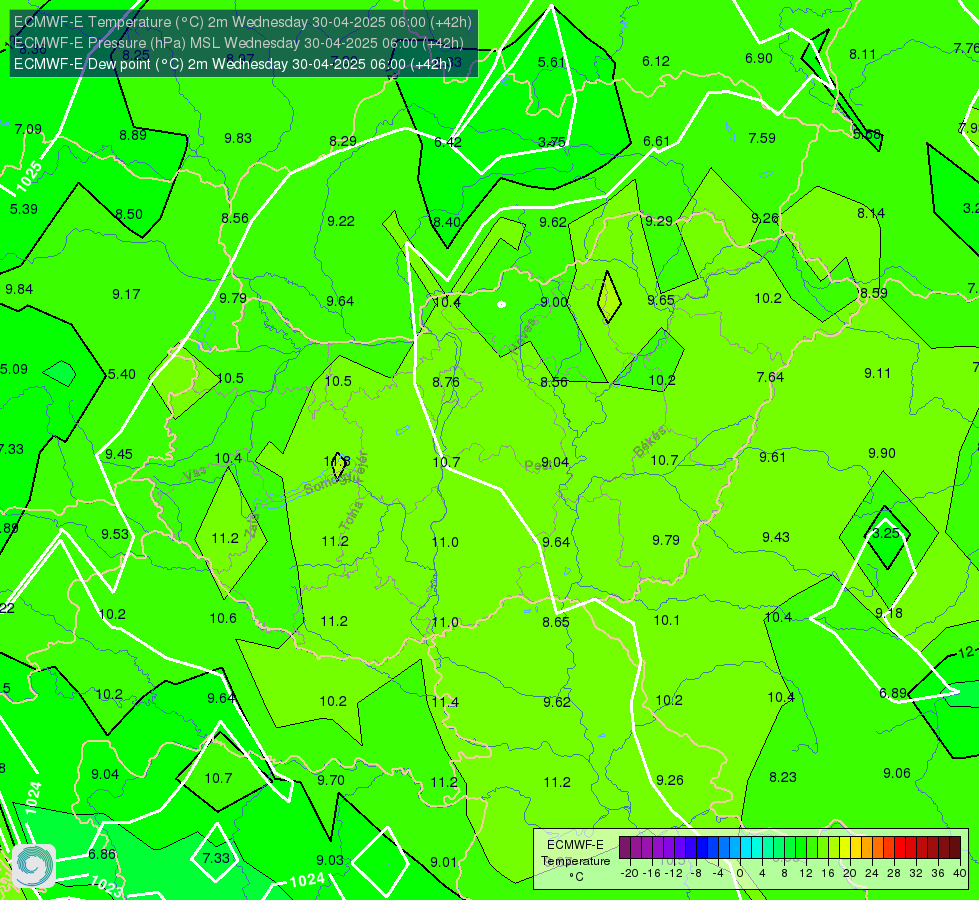Click the dew point value '8.29'
Viewport: 979px width, 900px height.
pos(343,142)
